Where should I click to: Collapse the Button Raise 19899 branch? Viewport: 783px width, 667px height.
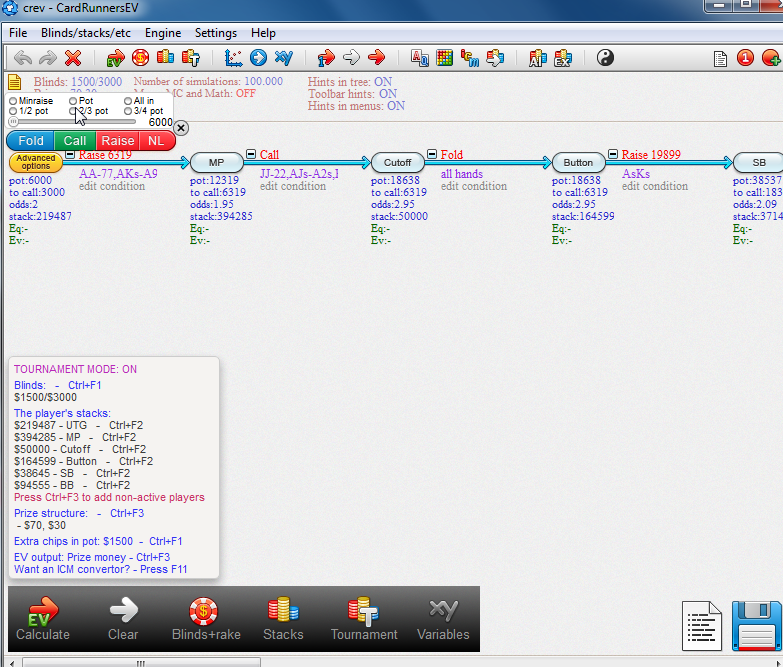click(x=613, y=154)
